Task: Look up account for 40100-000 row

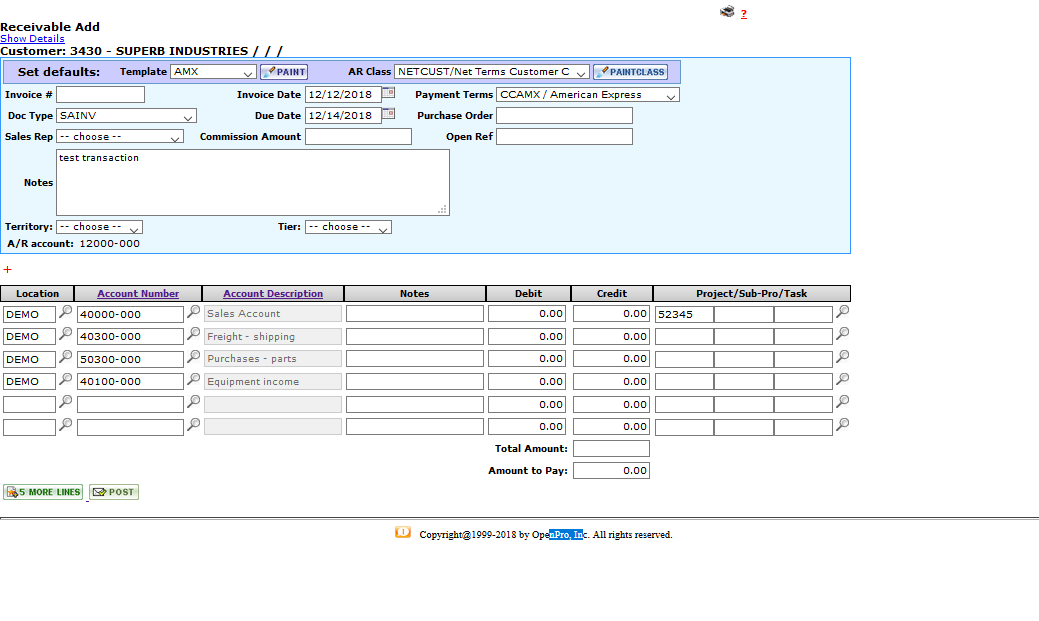Action: coord(194,379)
